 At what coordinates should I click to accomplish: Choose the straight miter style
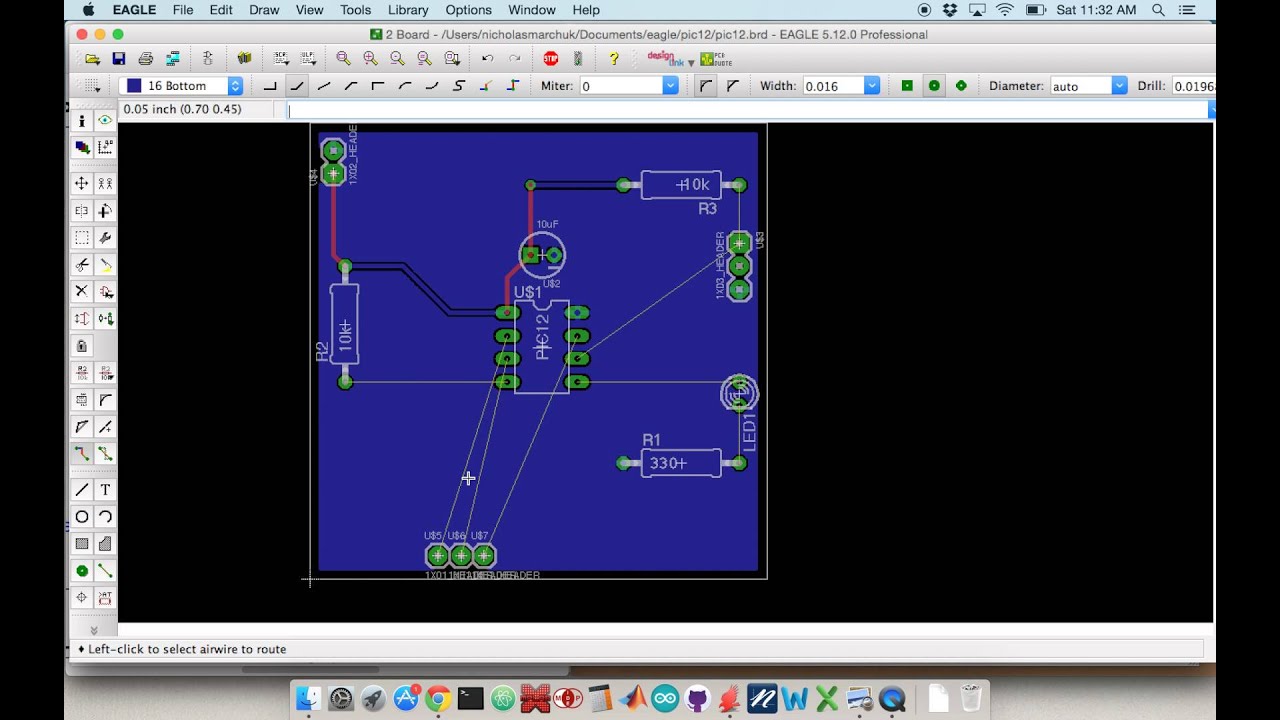(733, 86)
